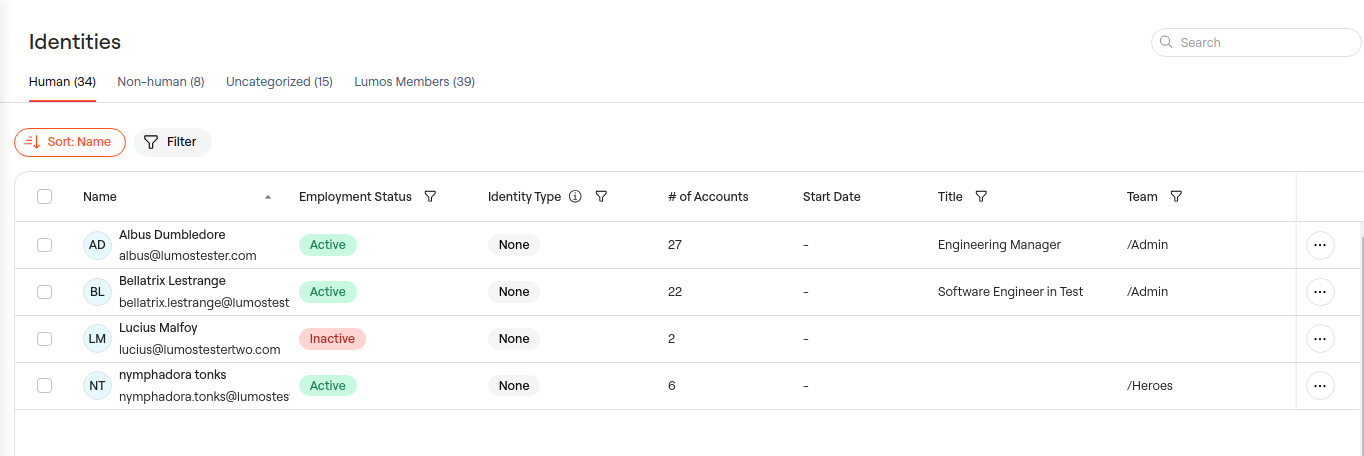Viewport: 1364px width, 456px height.
Task: Click the email albus@lumostester.com
Action: coord(188,256)
